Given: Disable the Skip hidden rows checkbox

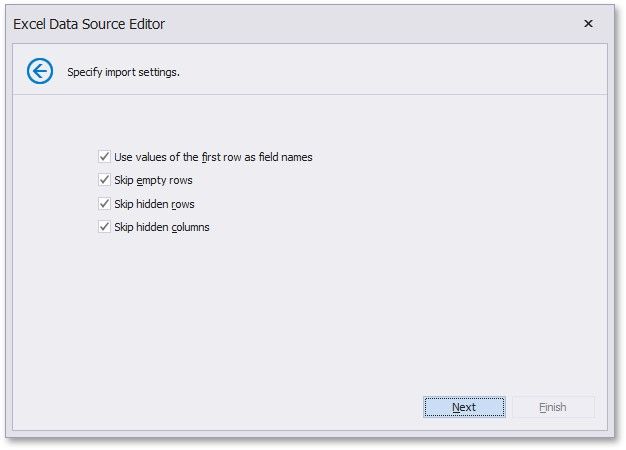Looking at the screenshot, I should coord(104,204).
